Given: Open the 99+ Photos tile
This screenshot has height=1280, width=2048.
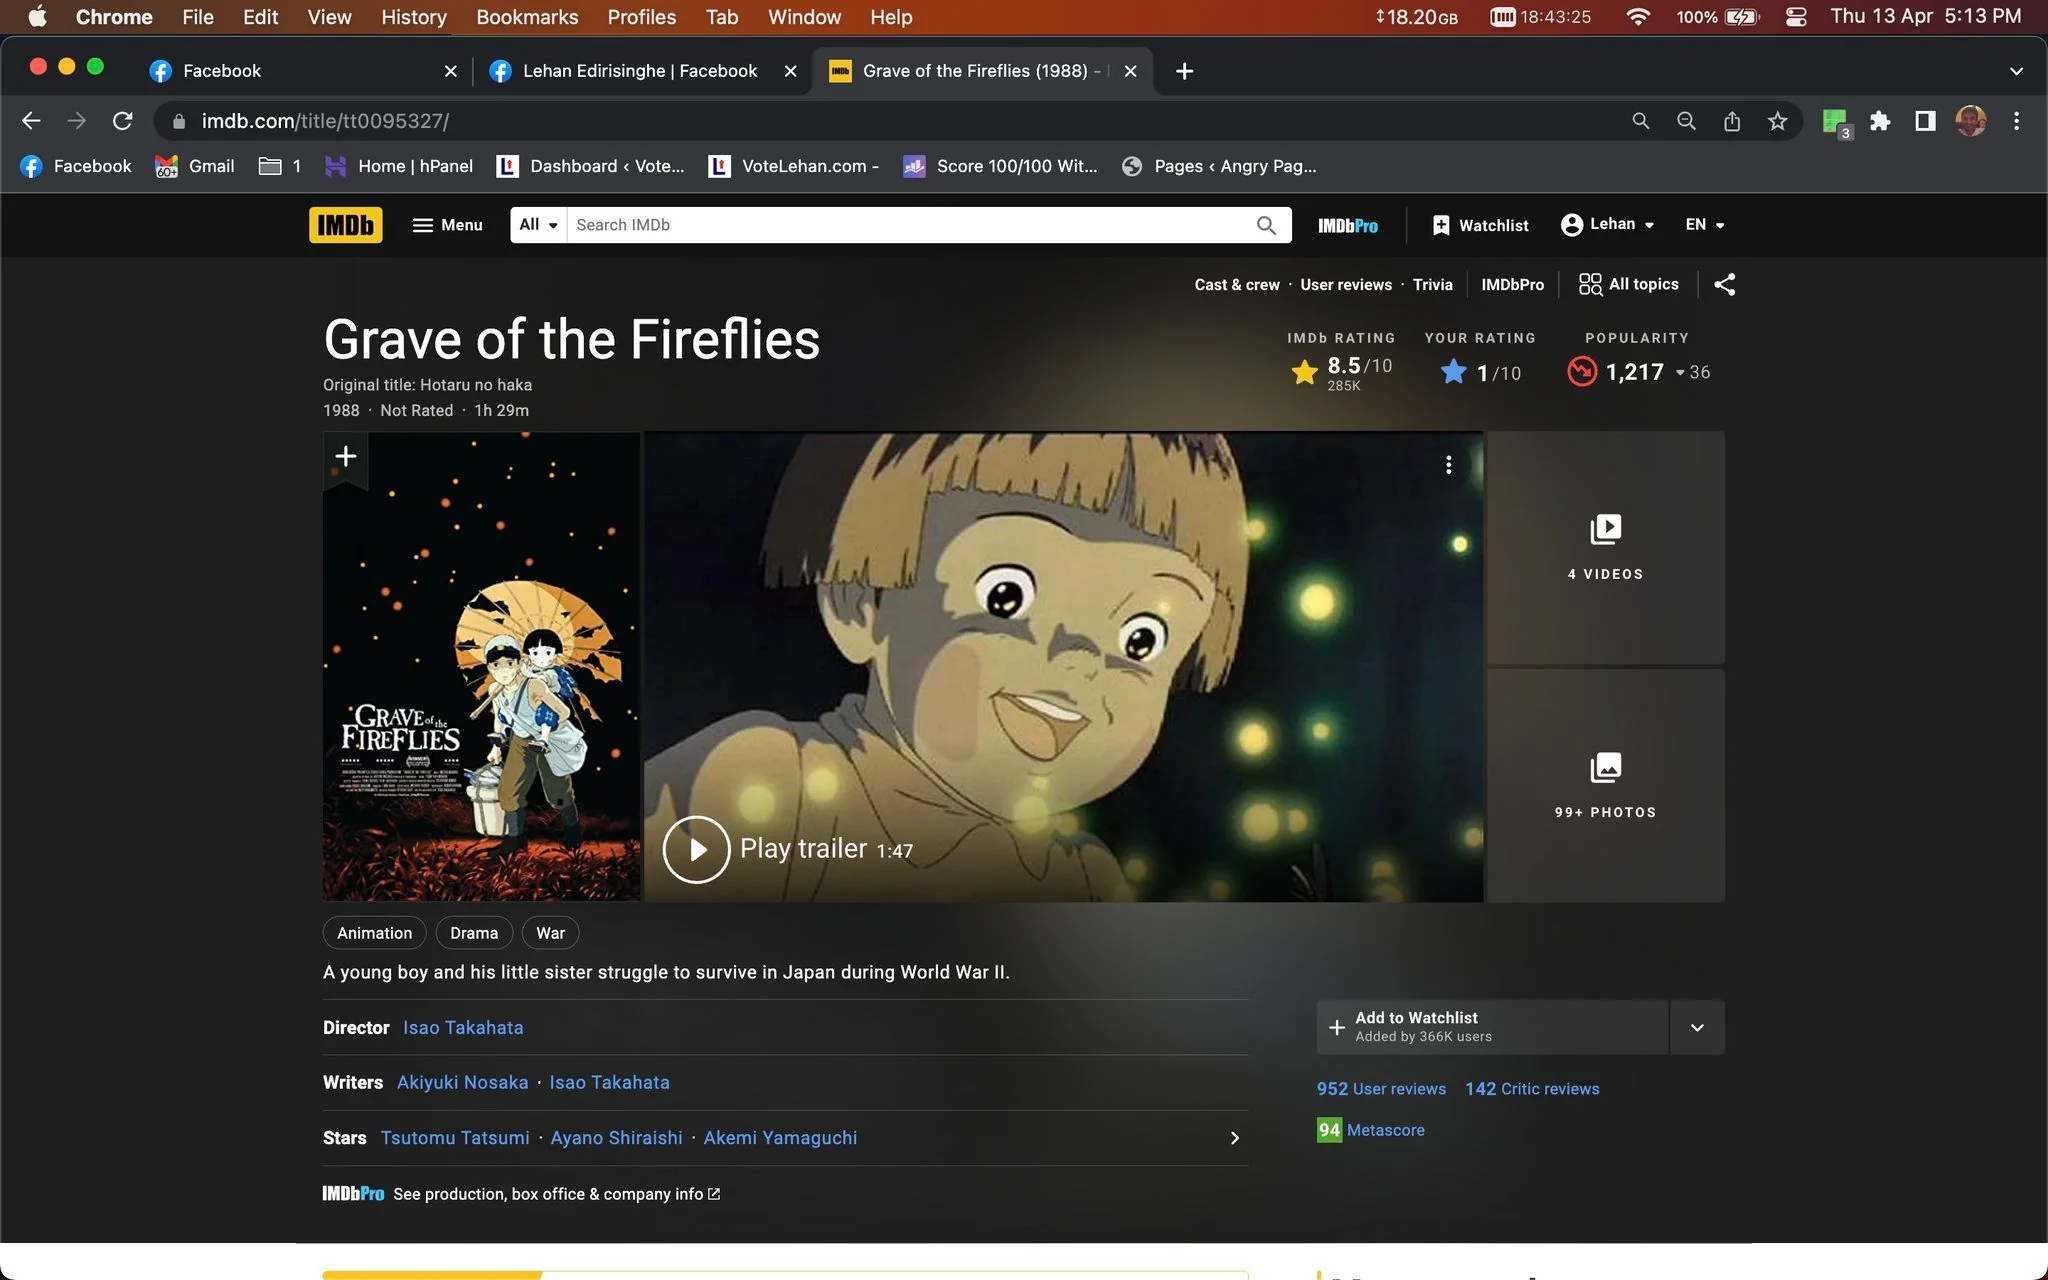Looking at the screenshot, I should 1605,785.
